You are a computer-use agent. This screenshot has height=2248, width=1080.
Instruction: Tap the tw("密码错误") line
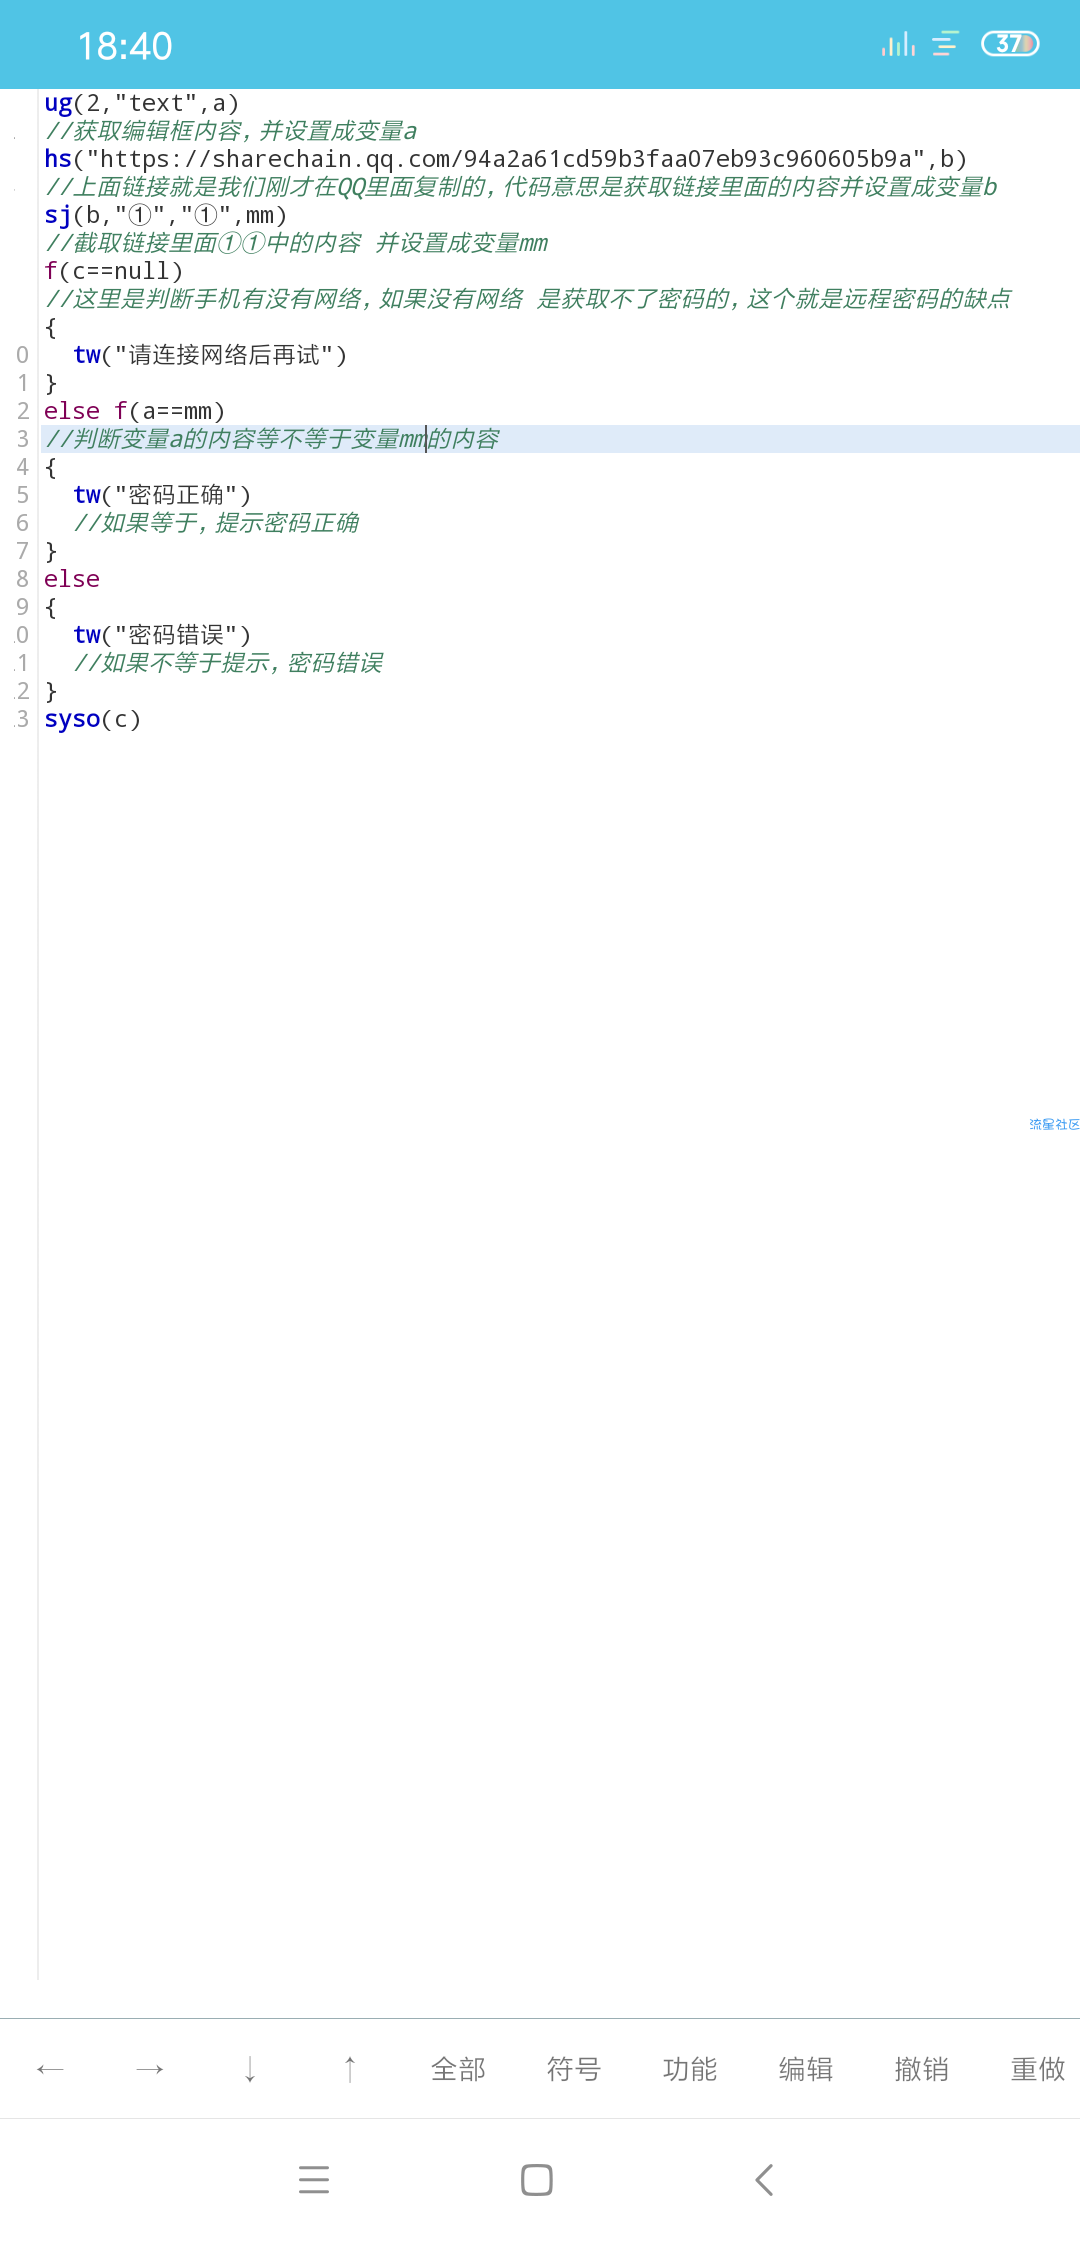(x=162, y=635)
